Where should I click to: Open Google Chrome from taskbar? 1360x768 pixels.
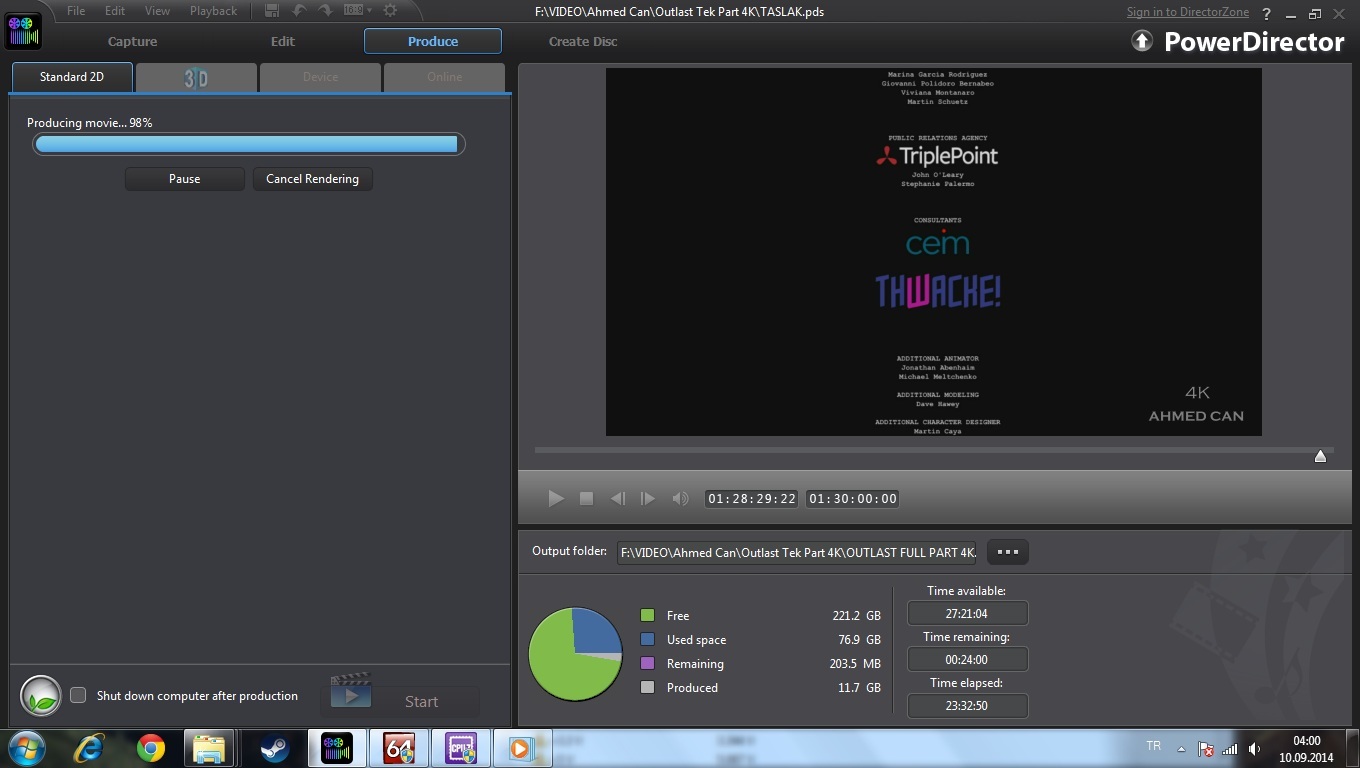click(151, 748)
